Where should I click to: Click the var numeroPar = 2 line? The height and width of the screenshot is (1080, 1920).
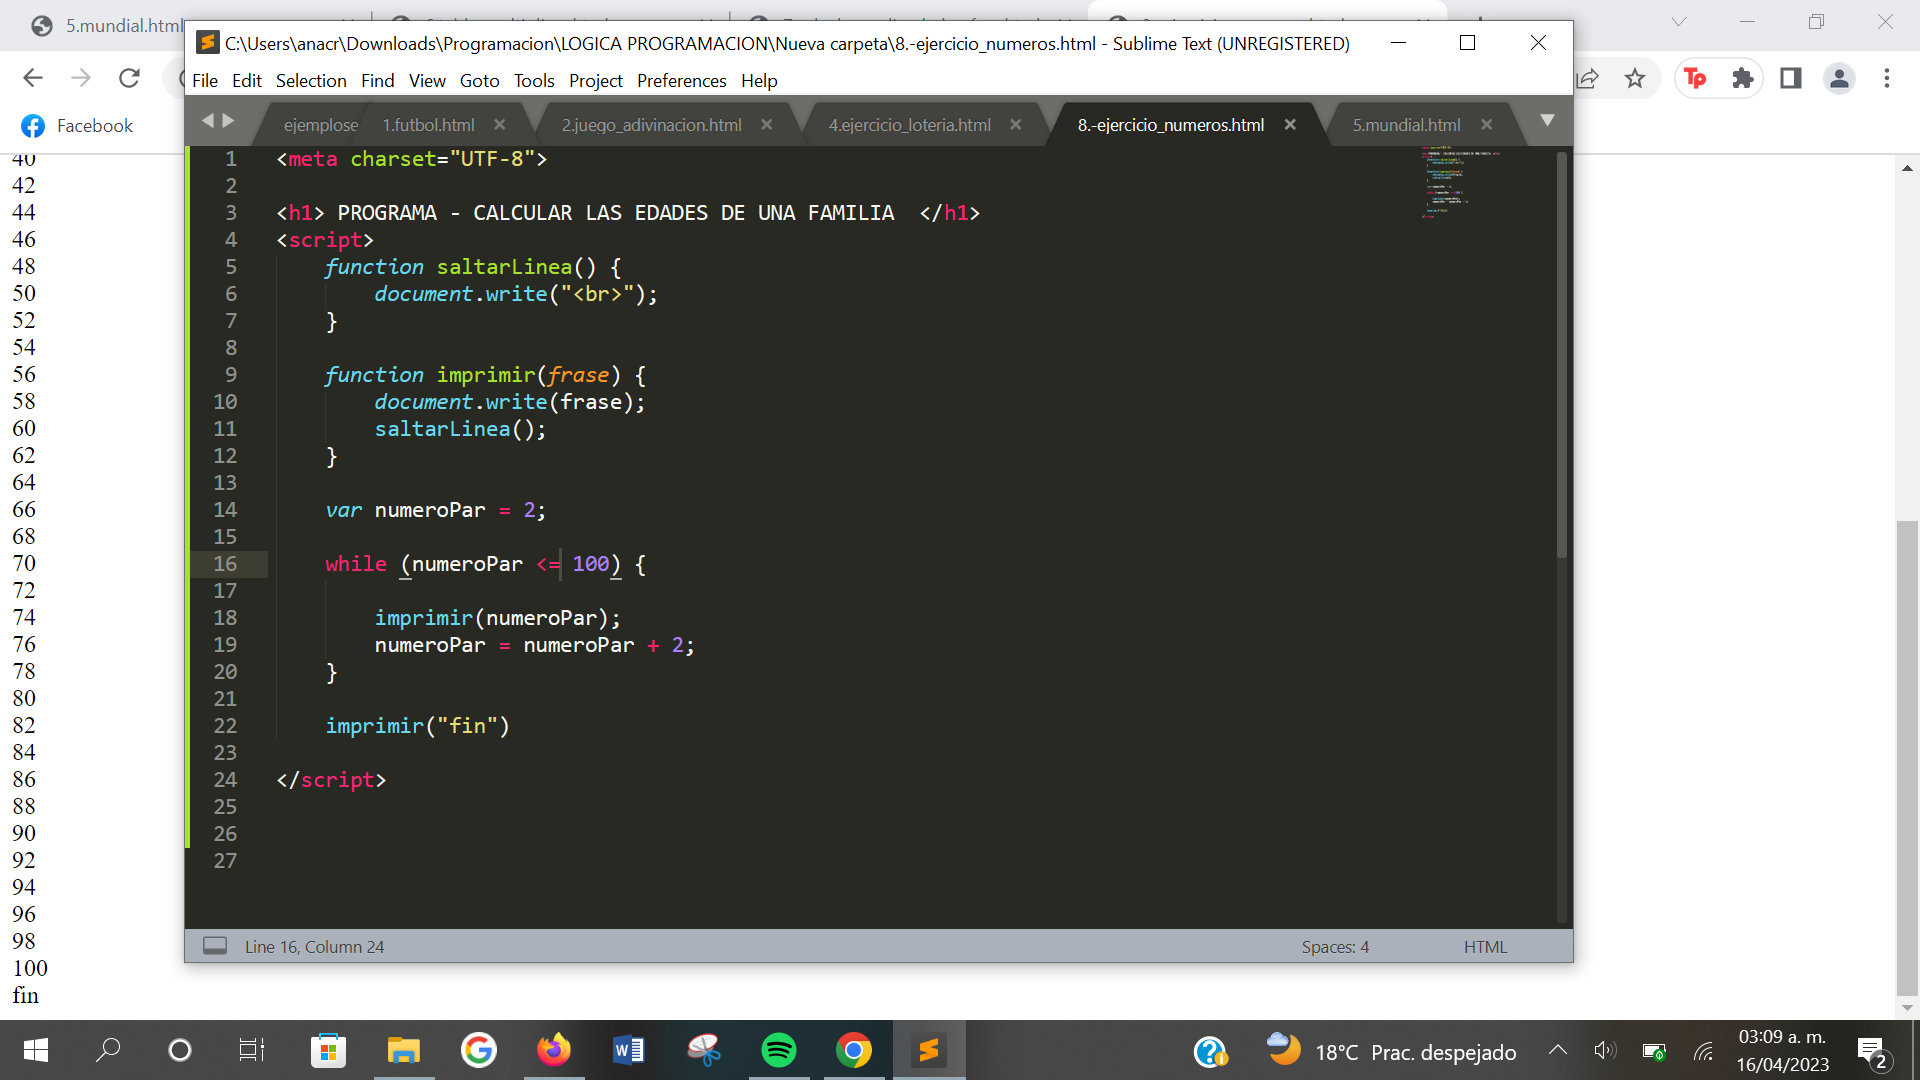tap(435, 510)
